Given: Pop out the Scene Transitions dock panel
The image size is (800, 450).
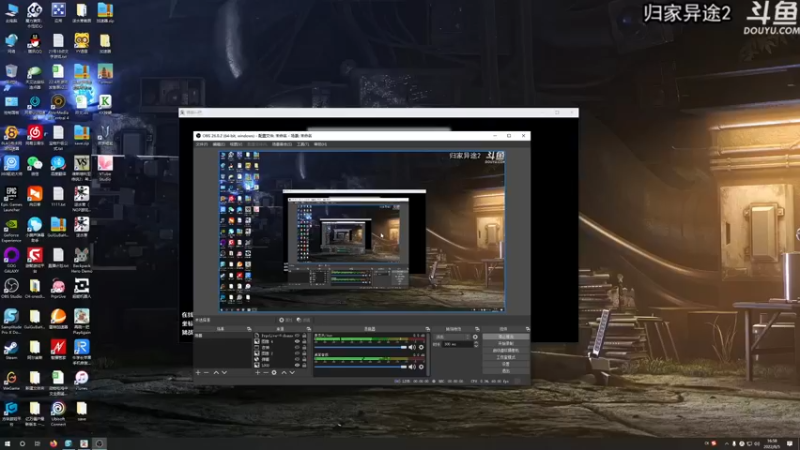Looking at the screenshot, I should click(477, 329).
